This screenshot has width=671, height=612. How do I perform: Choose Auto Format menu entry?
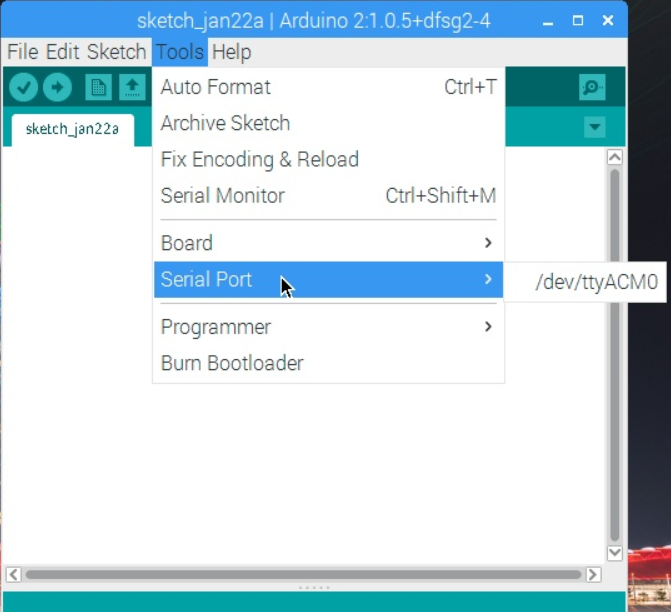pos(329,87)
